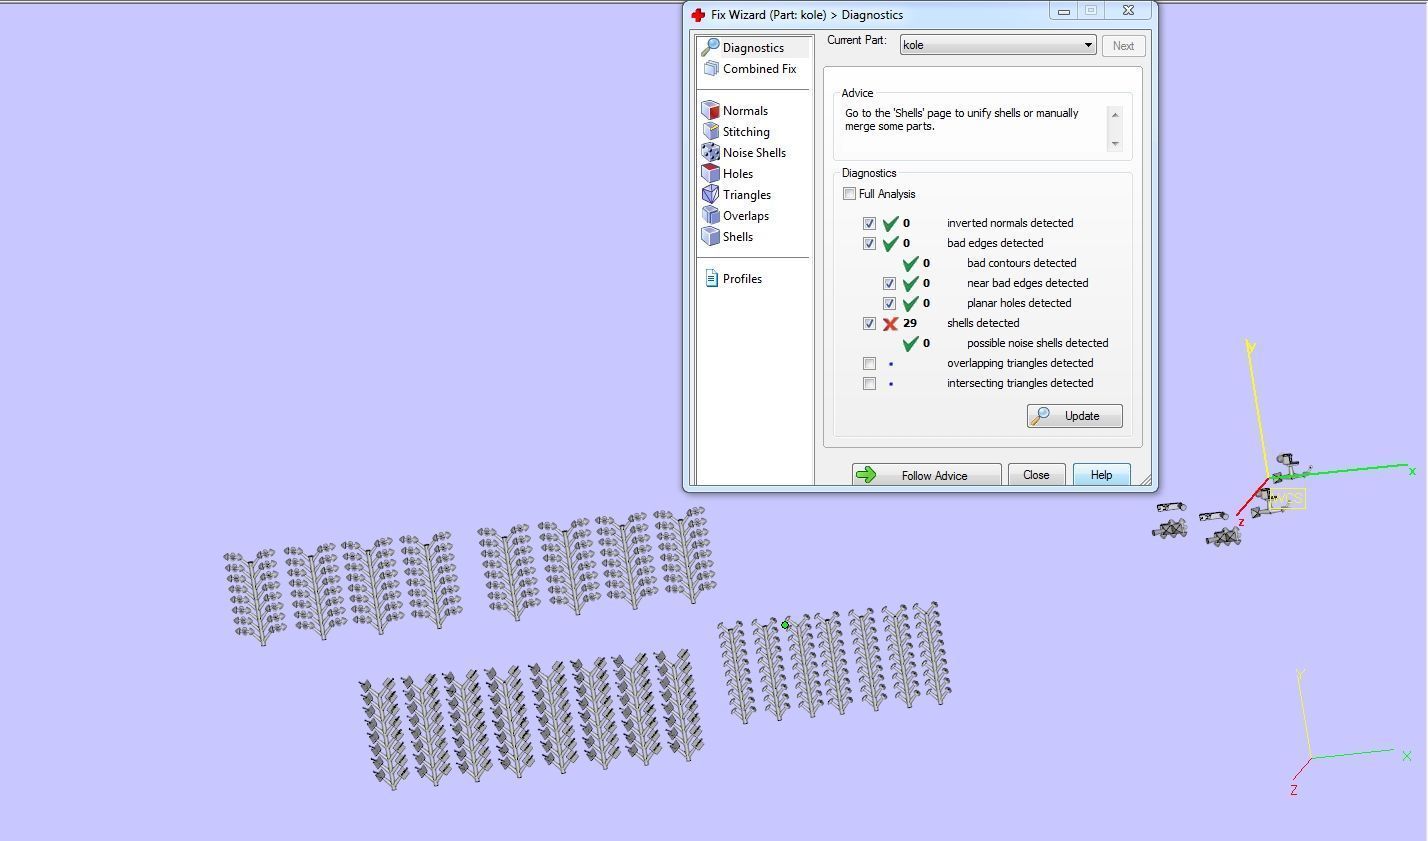Click green checkmark beside planar holes detected

(910, 303)
